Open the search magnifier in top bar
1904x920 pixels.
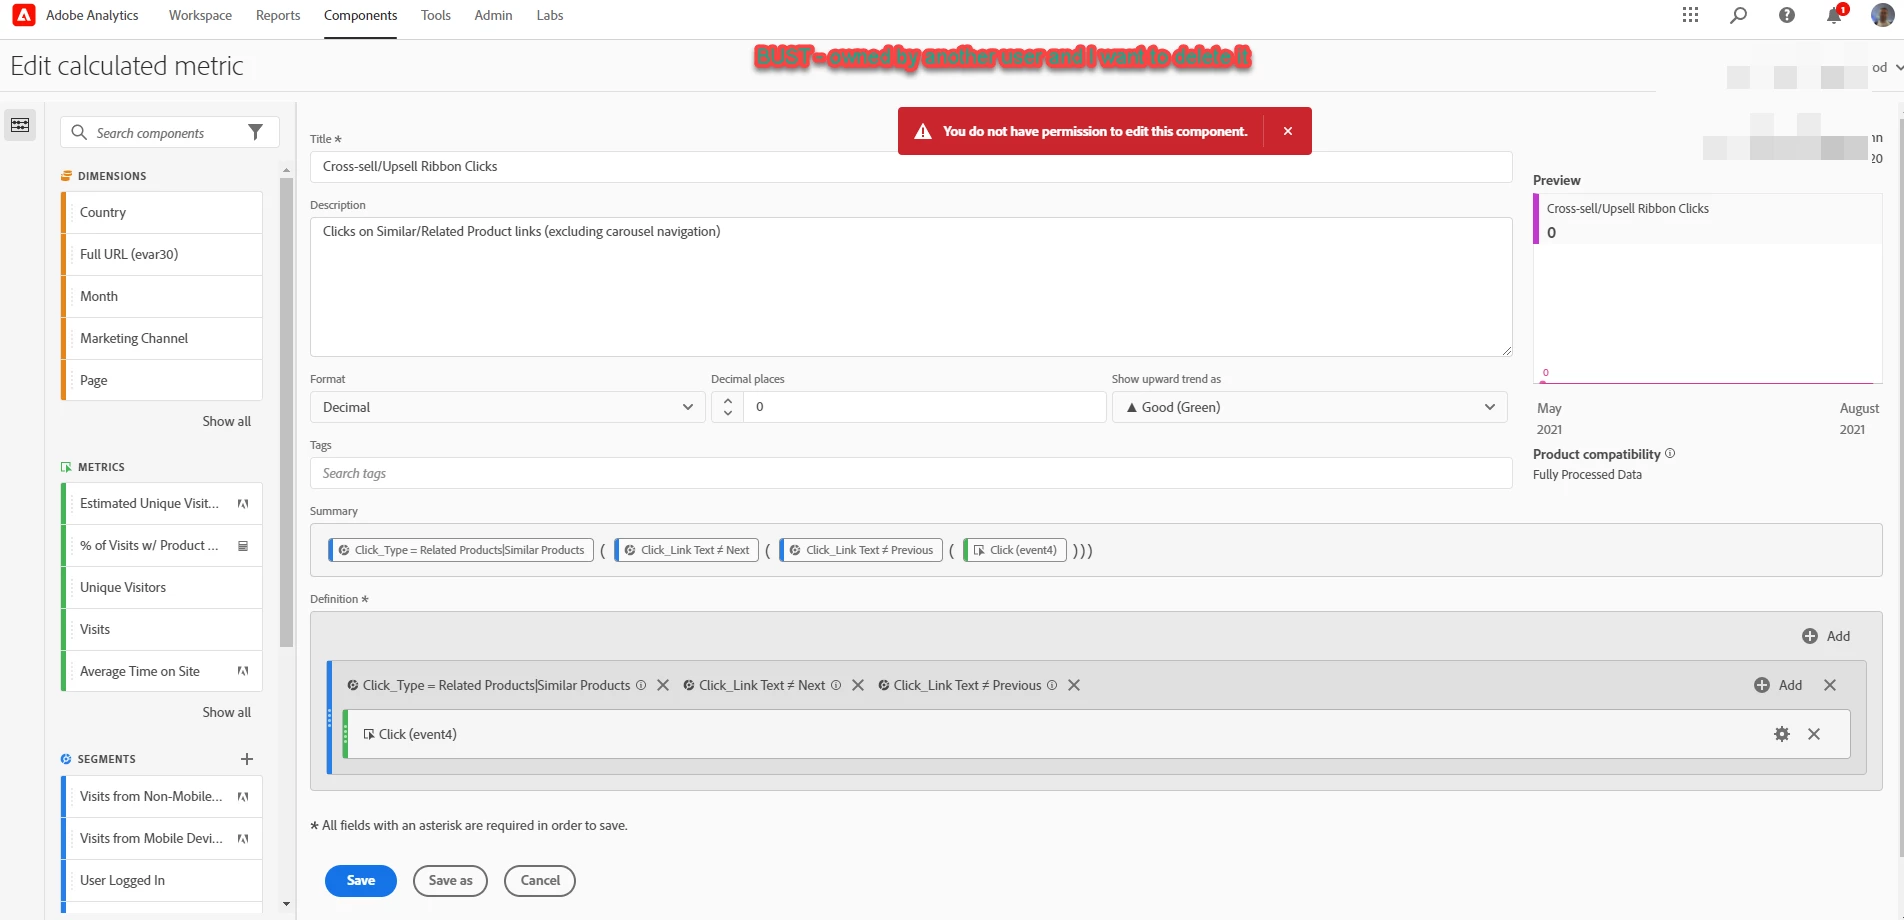[x=1738, y=15]
